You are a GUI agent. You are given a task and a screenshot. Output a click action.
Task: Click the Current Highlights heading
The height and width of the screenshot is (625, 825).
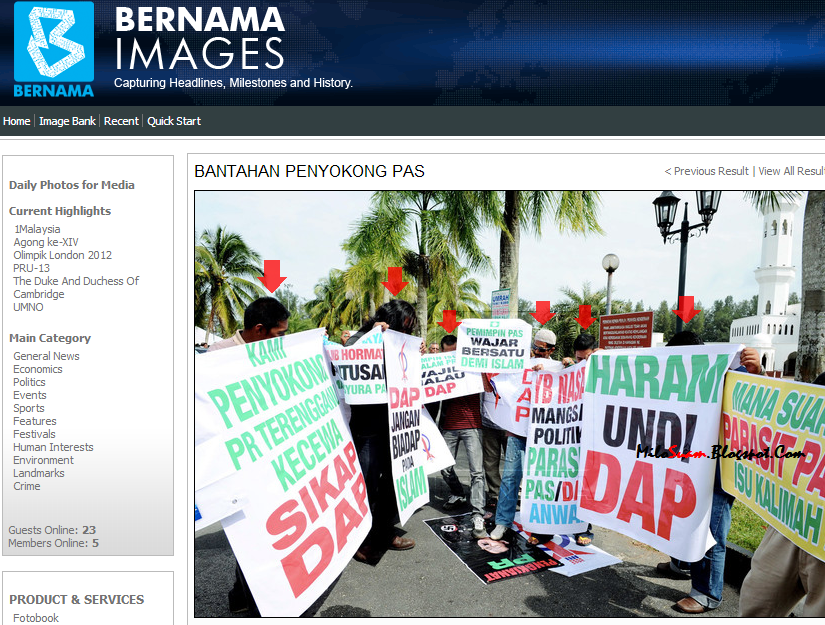(x=60, y=211)
